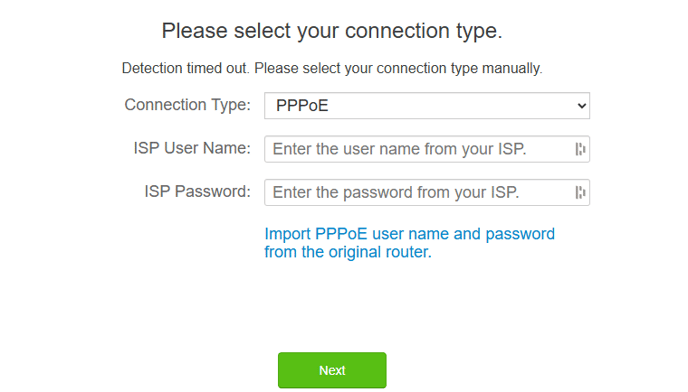Click the autofill icon in ISP Password field

[x=580, y=192]
